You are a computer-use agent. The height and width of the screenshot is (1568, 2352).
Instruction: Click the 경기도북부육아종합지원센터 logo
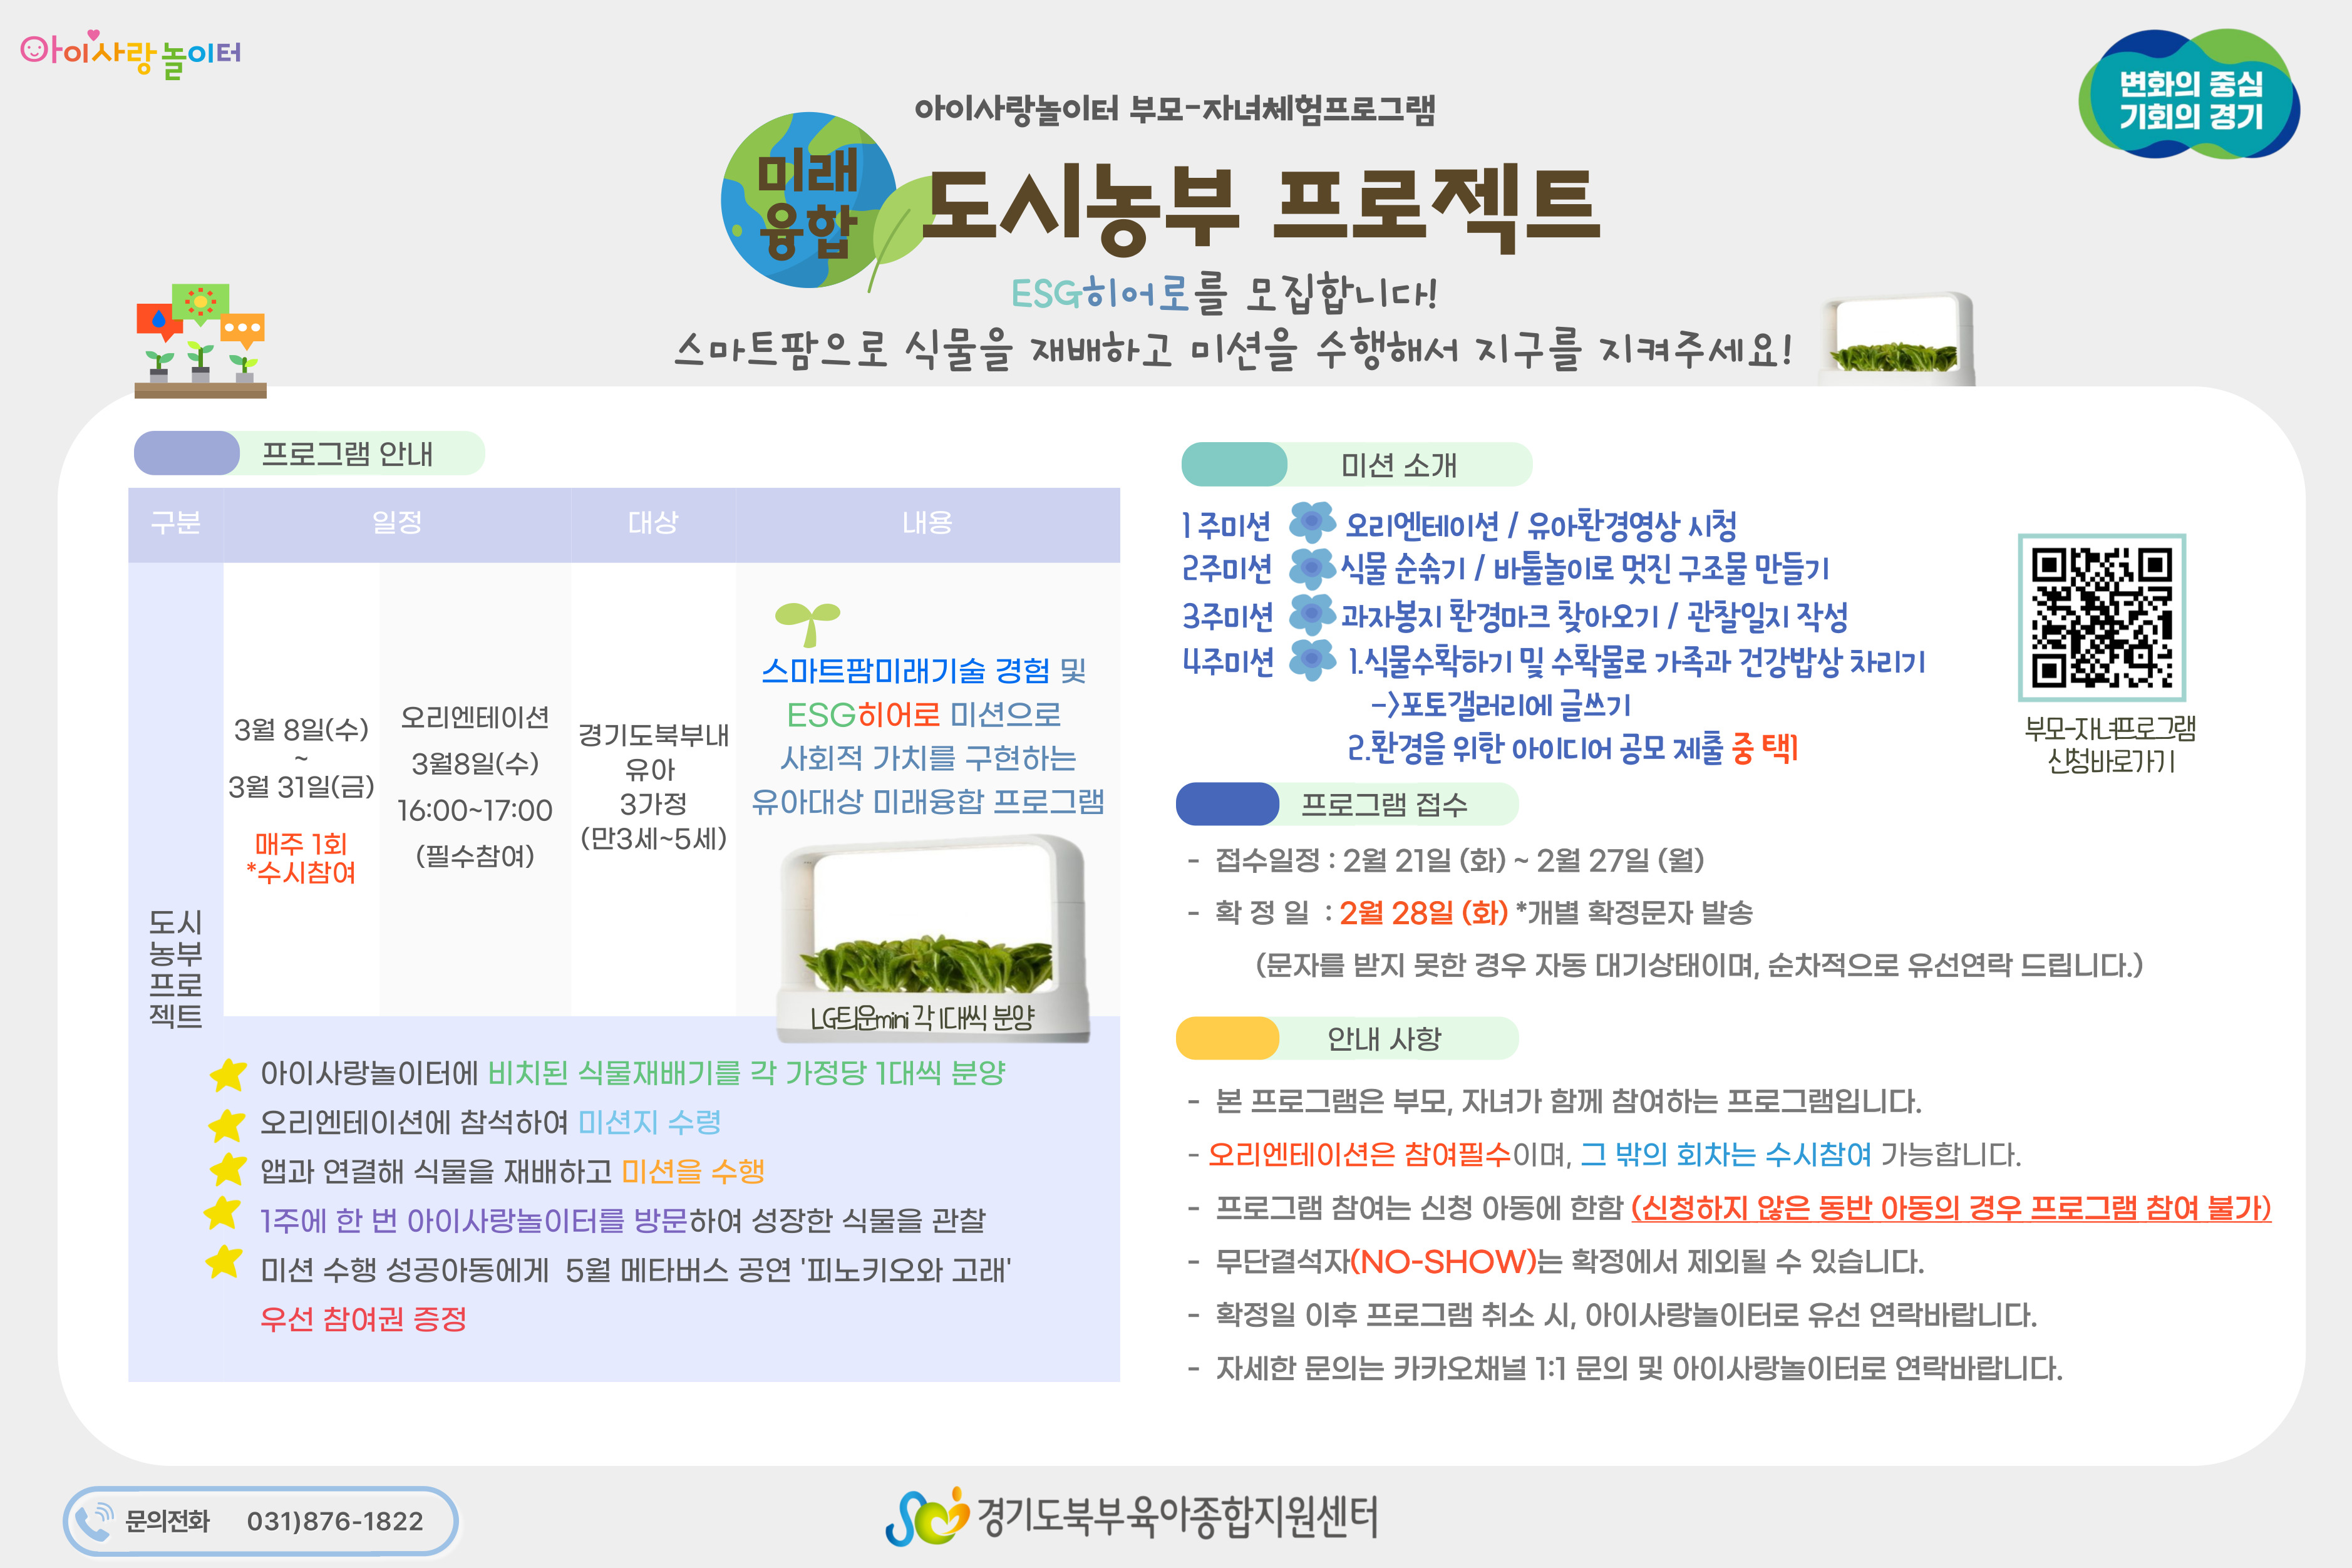click(1130, 1516)
